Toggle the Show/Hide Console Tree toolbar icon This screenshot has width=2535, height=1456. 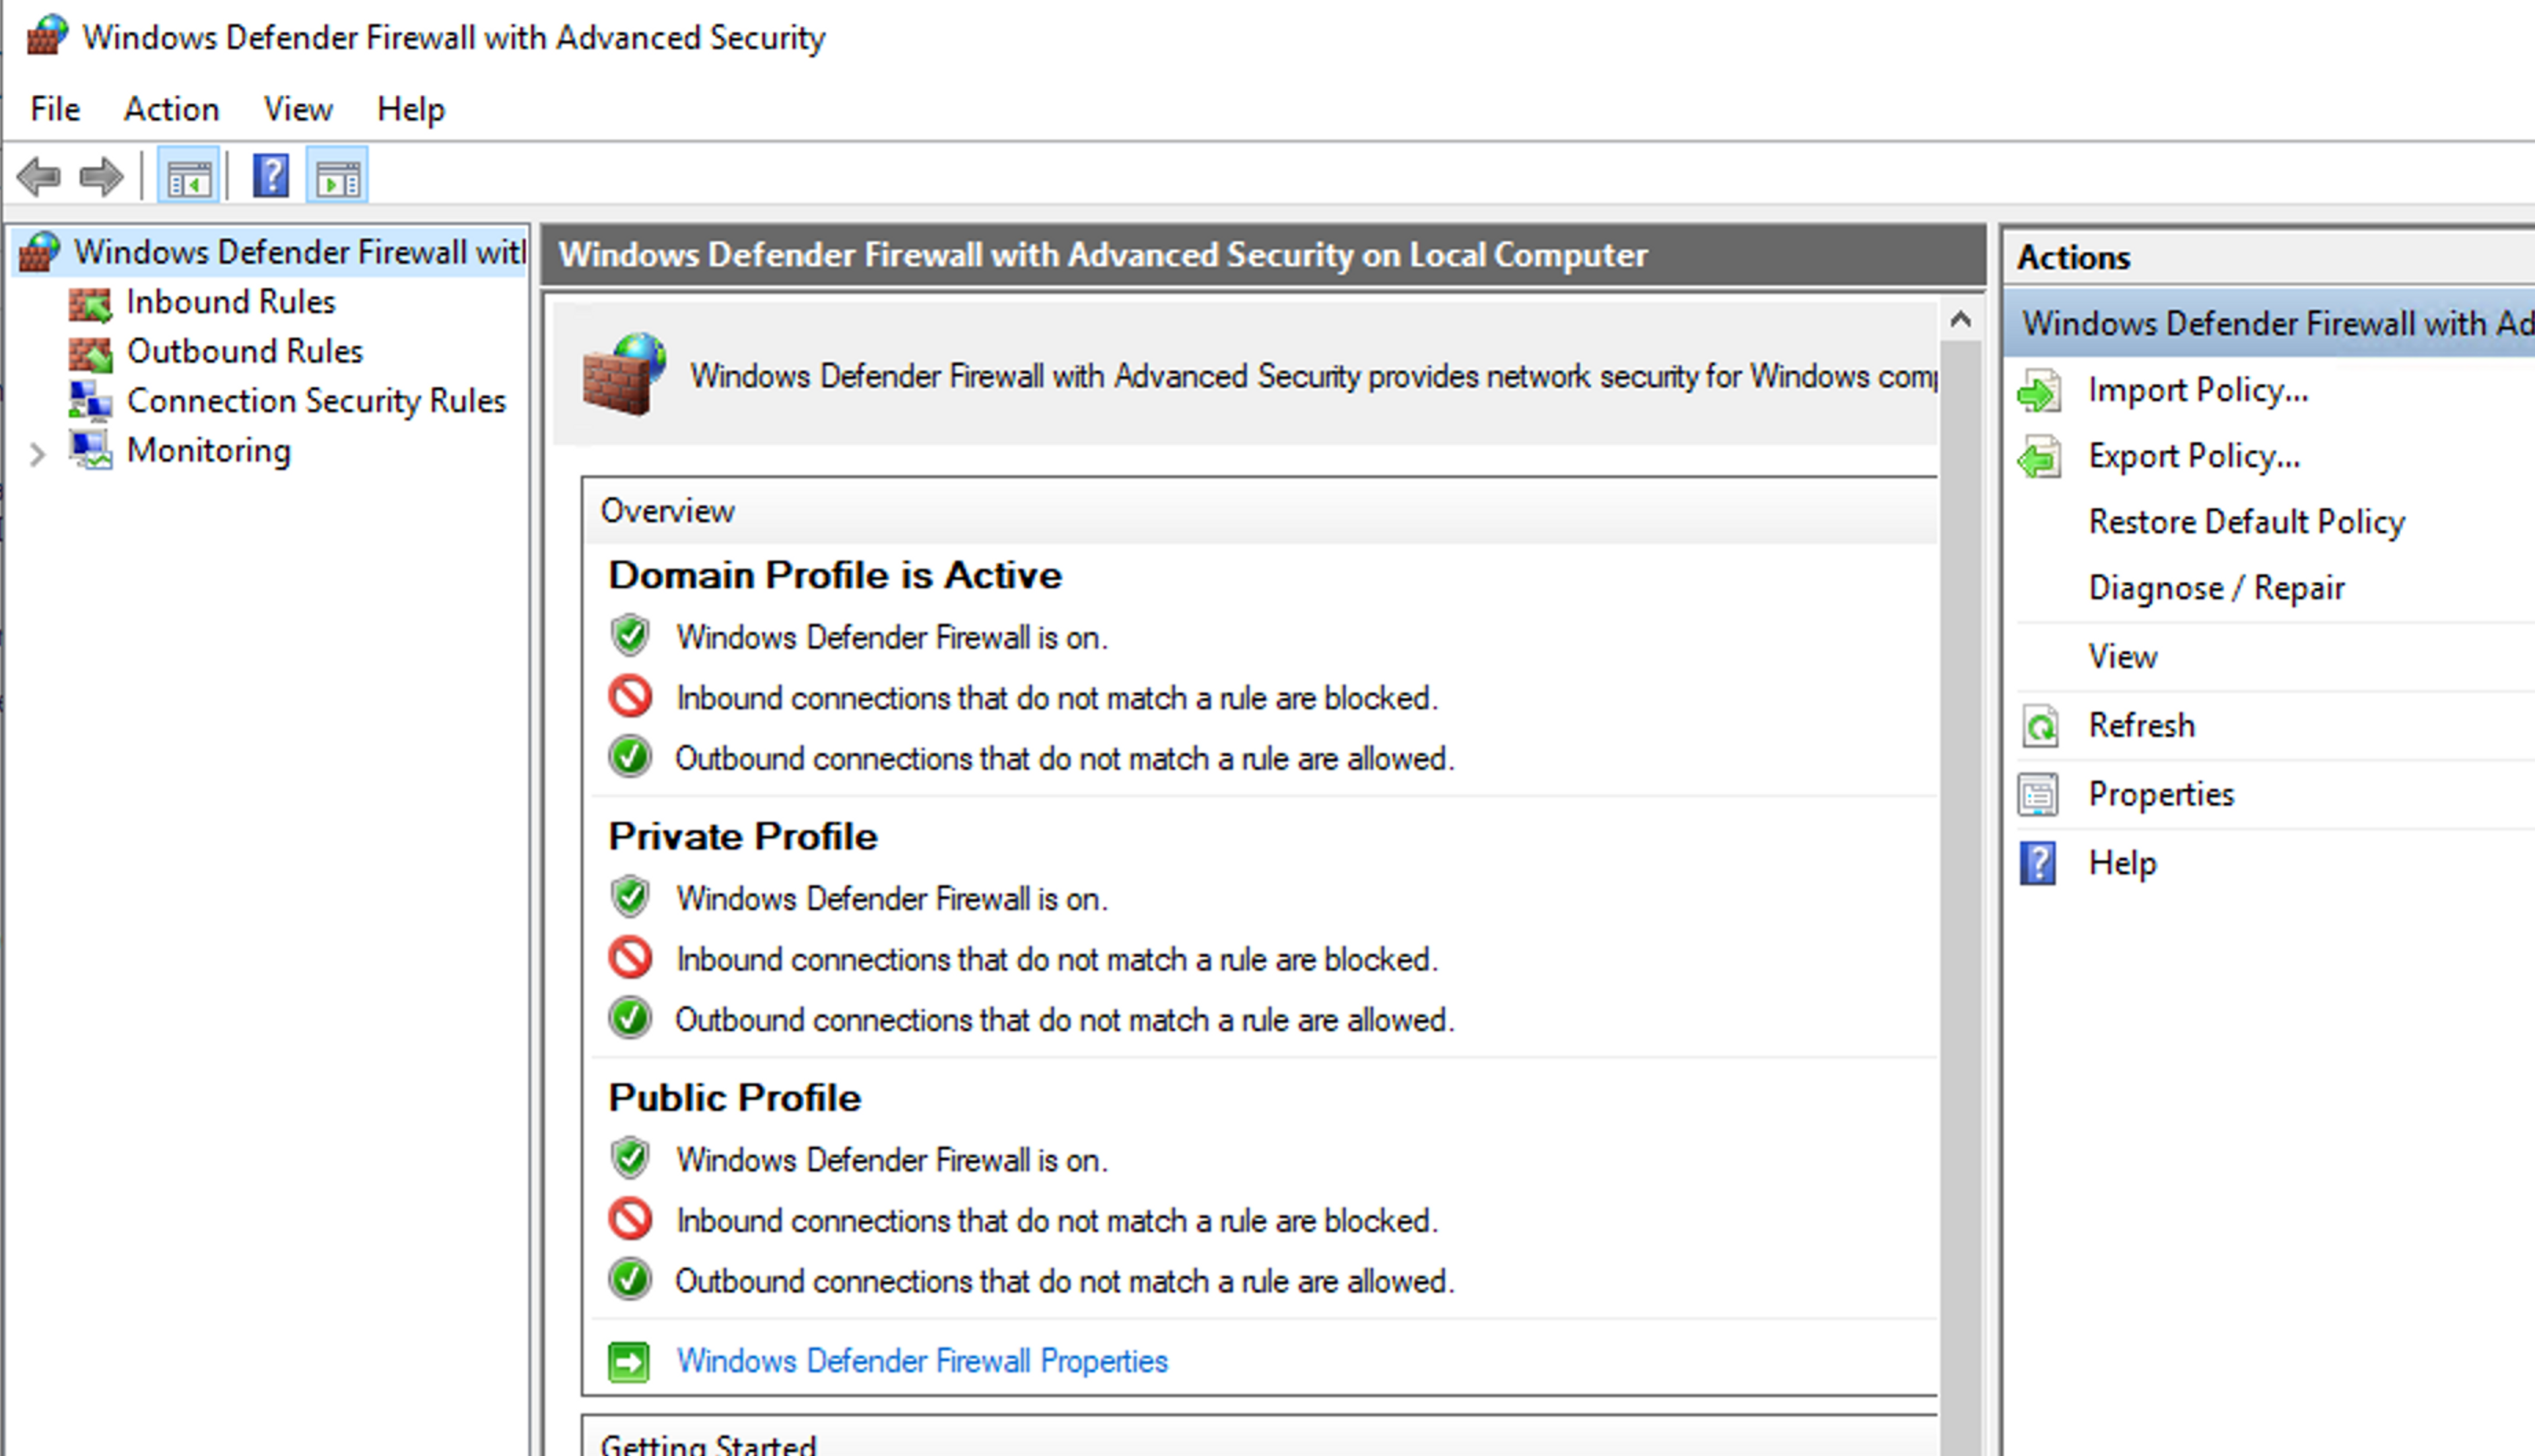click(x=188, y=177)
